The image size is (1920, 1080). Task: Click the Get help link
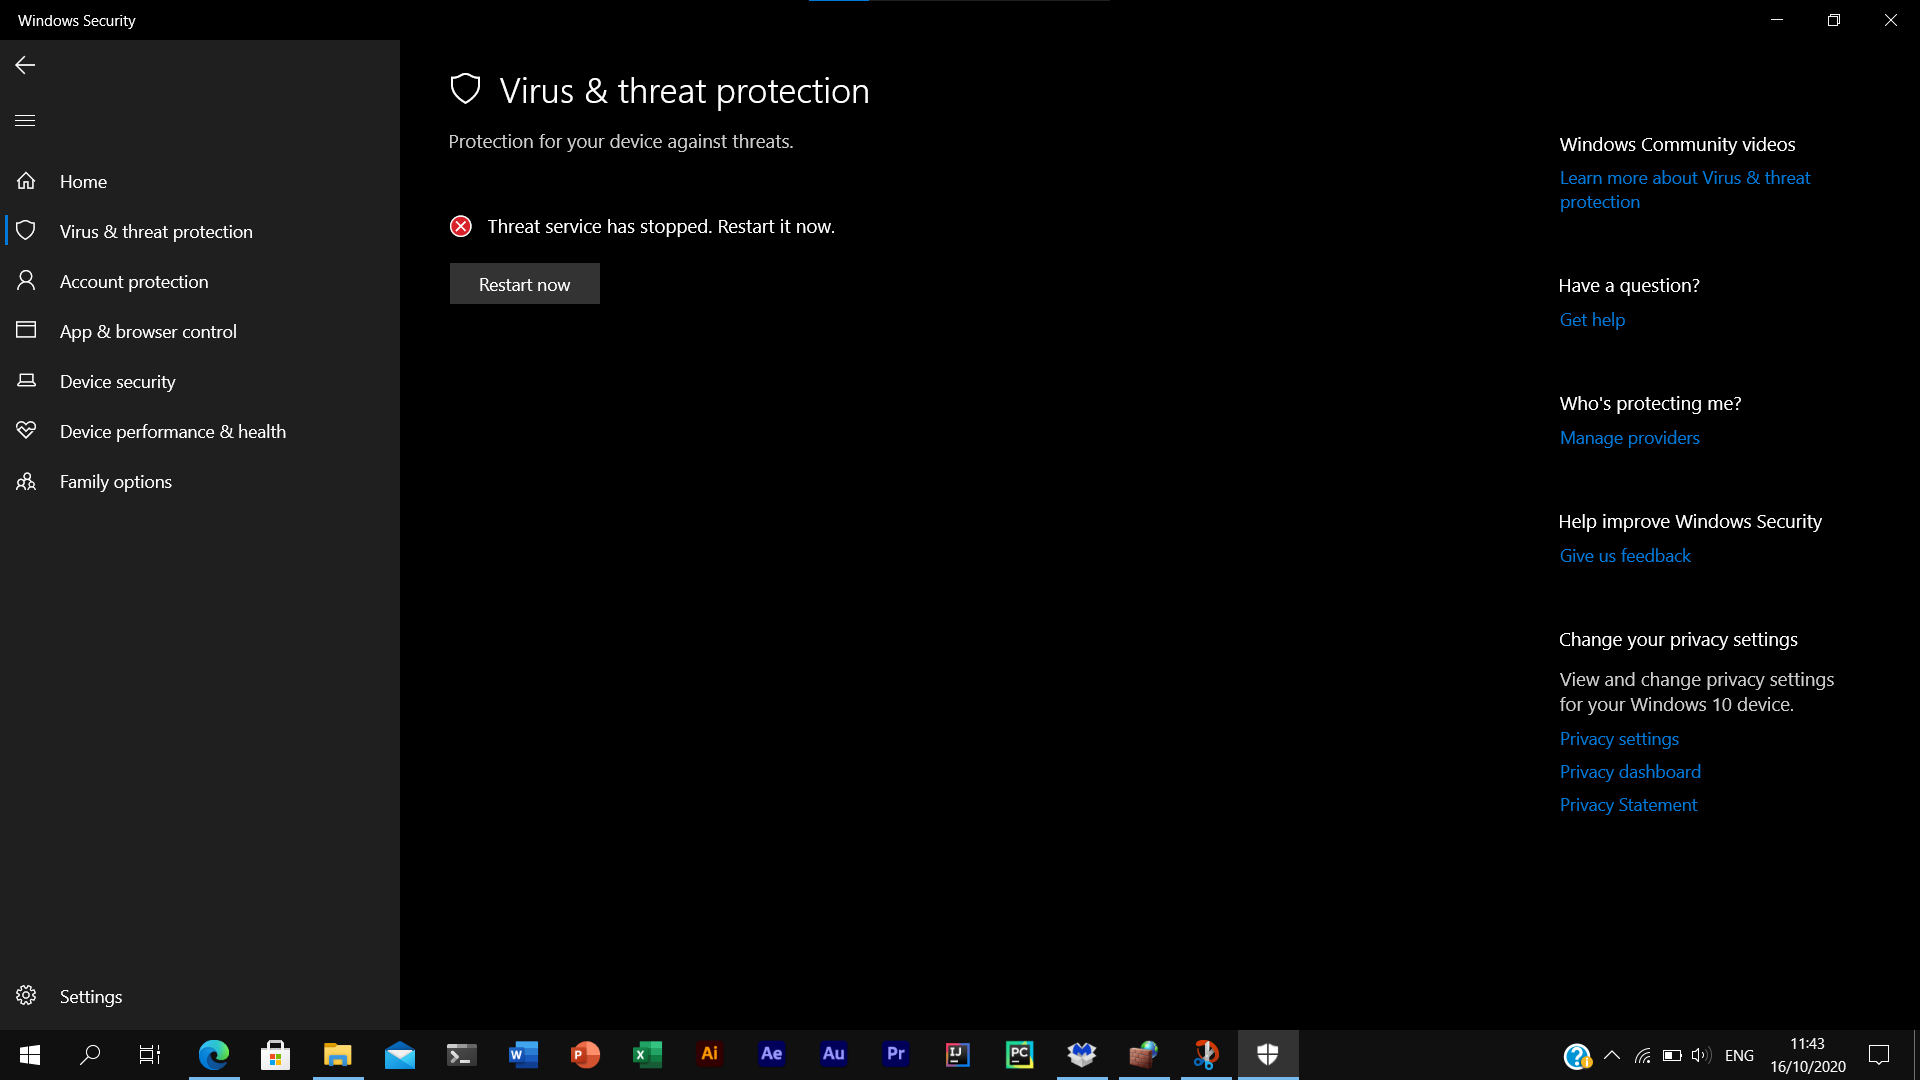coord(1592,320)
